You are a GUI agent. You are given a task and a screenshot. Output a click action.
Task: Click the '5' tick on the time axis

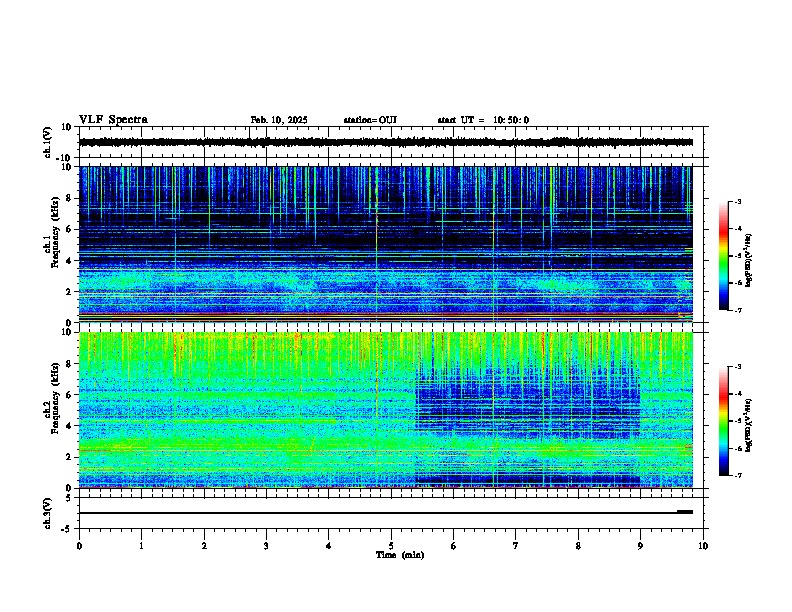(x=391, y=546)
